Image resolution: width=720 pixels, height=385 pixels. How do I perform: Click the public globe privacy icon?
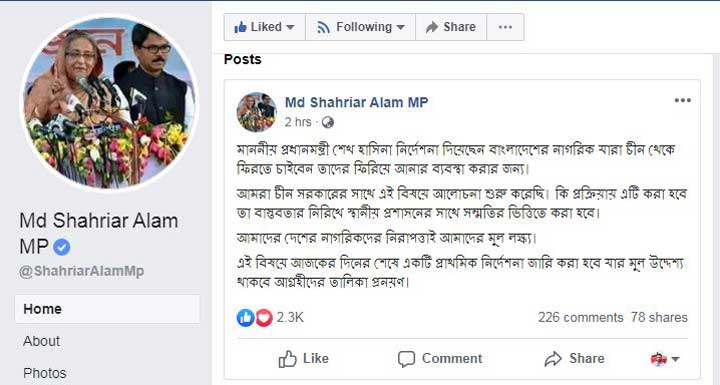pyautogui.click(x=327, y=122)
